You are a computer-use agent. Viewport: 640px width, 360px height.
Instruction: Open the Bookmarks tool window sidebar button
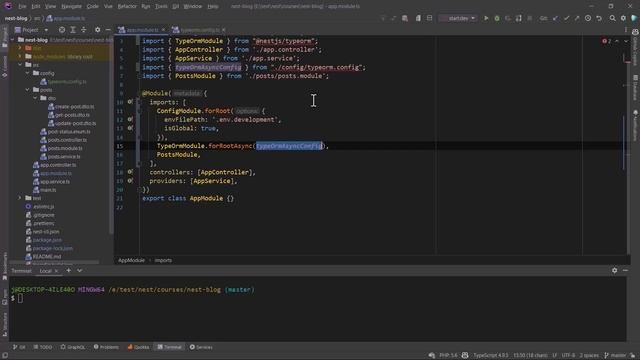point(4,266)
